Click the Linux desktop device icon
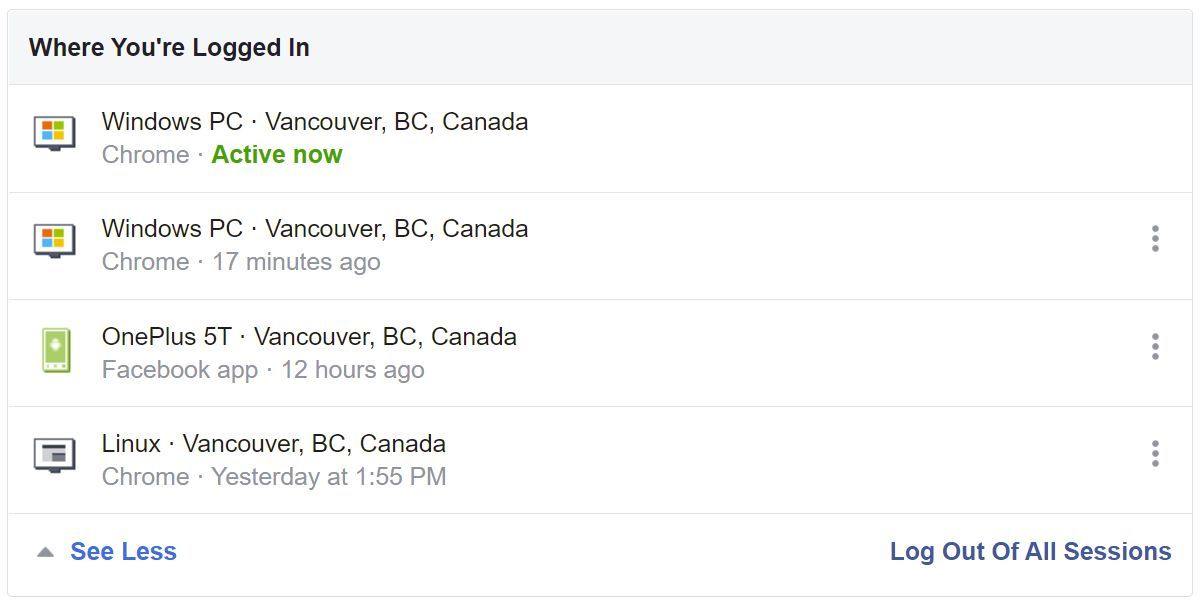The image size is (1200, 603). (x=54, y=455)
